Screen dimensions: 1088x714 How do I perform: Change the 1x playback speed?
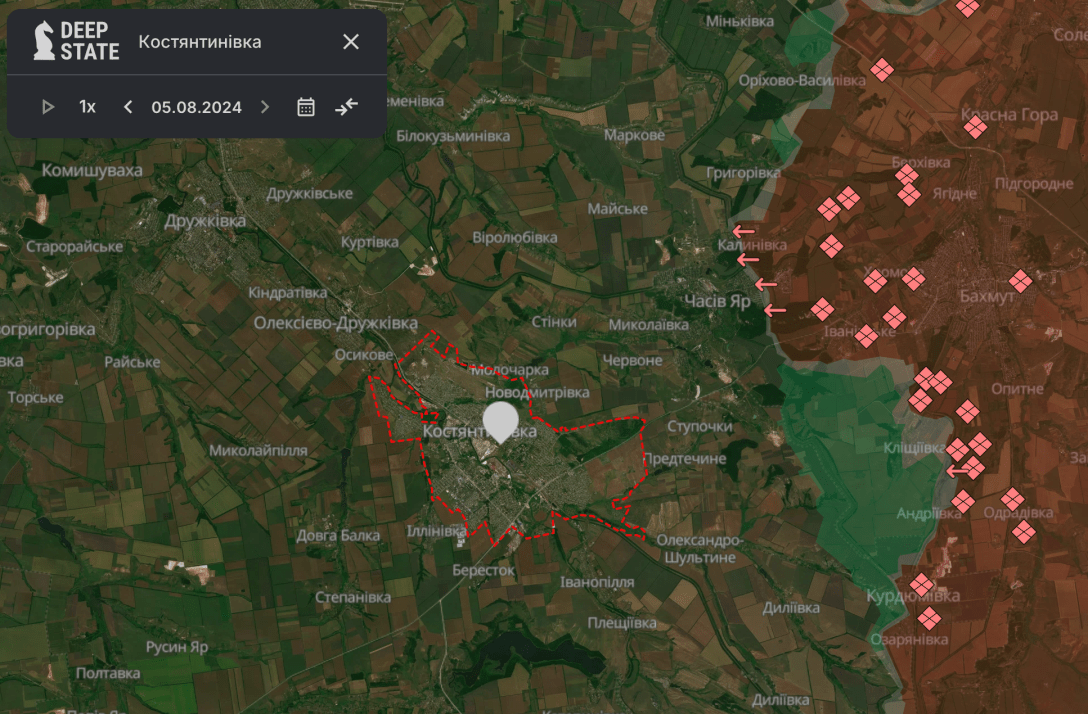(88, 107)
